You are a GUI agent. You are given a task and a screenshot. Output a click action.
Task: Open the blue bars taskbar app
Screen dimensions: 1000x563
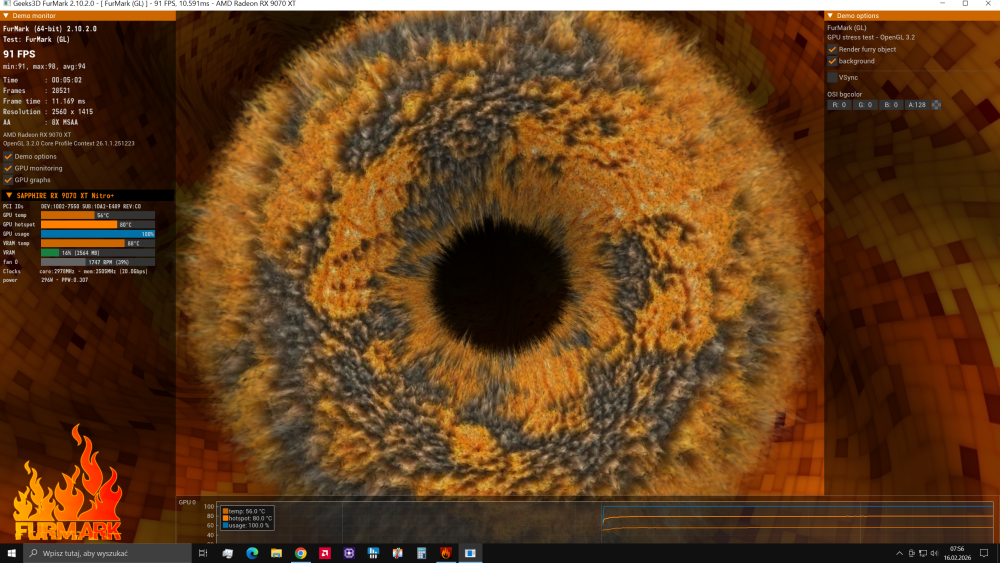(x=373, y=553)
